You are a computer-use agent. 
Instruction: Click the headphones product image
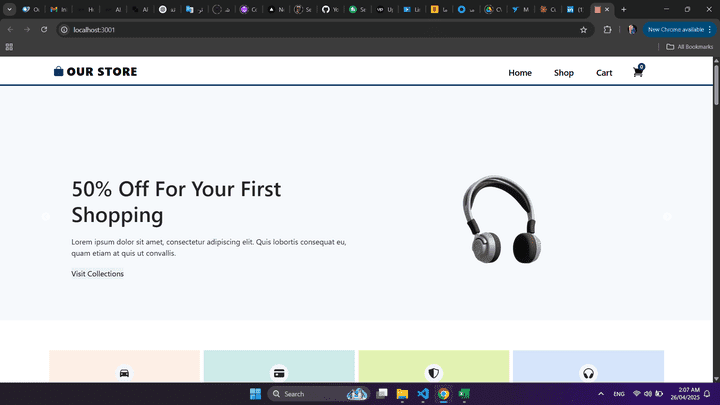point(501,219)
